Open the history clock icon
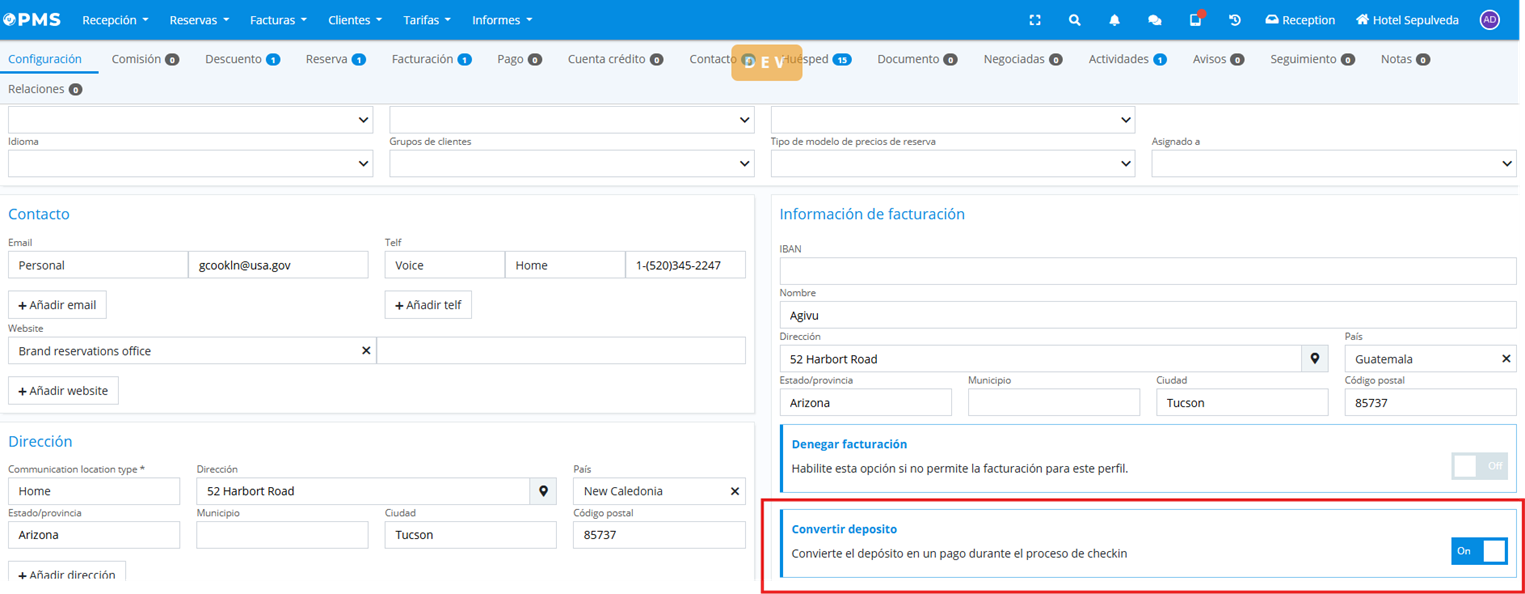The height and width of the screenshot is (594, 1525). (1235, 20)
